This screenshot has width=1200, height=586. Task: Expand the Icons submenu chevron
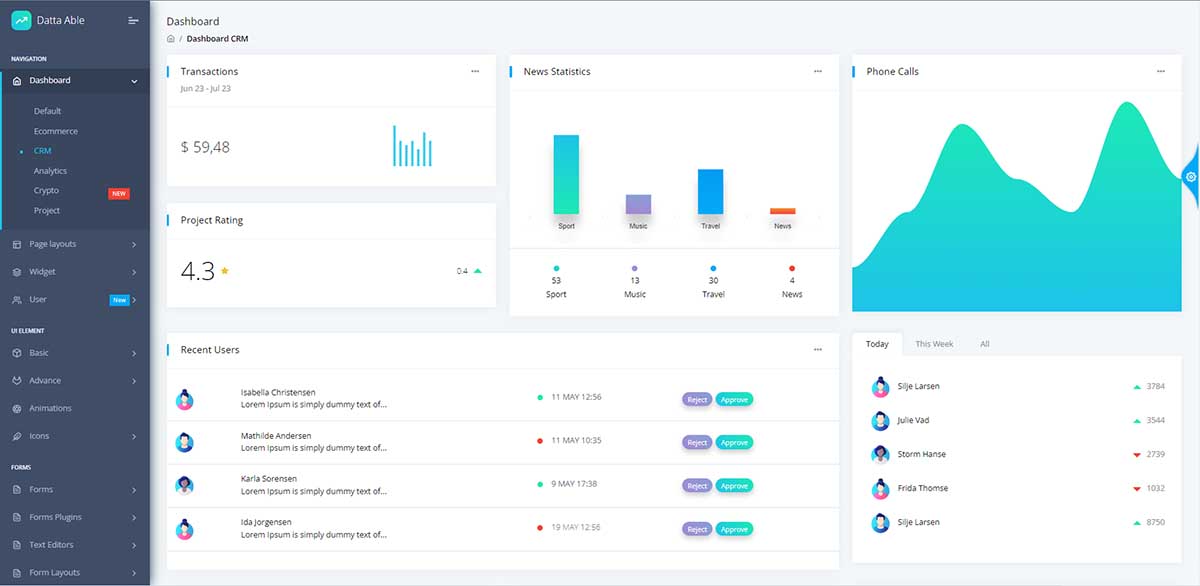134,437
